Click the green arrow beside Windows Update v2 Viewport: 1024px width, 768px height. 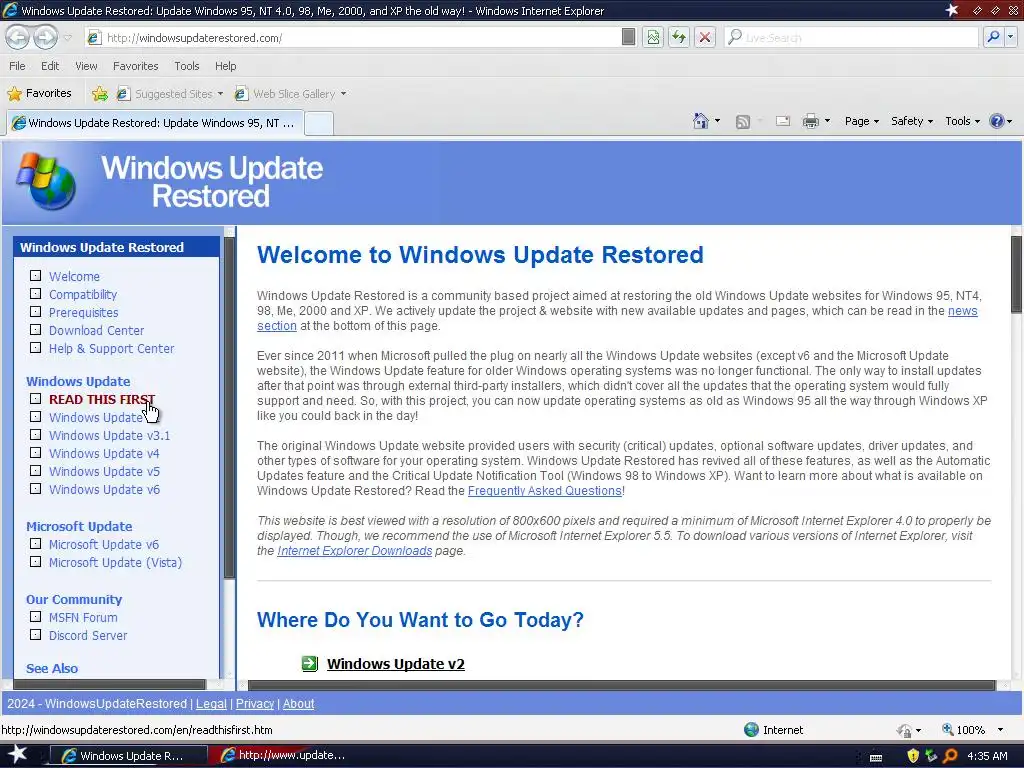(310, 664)
